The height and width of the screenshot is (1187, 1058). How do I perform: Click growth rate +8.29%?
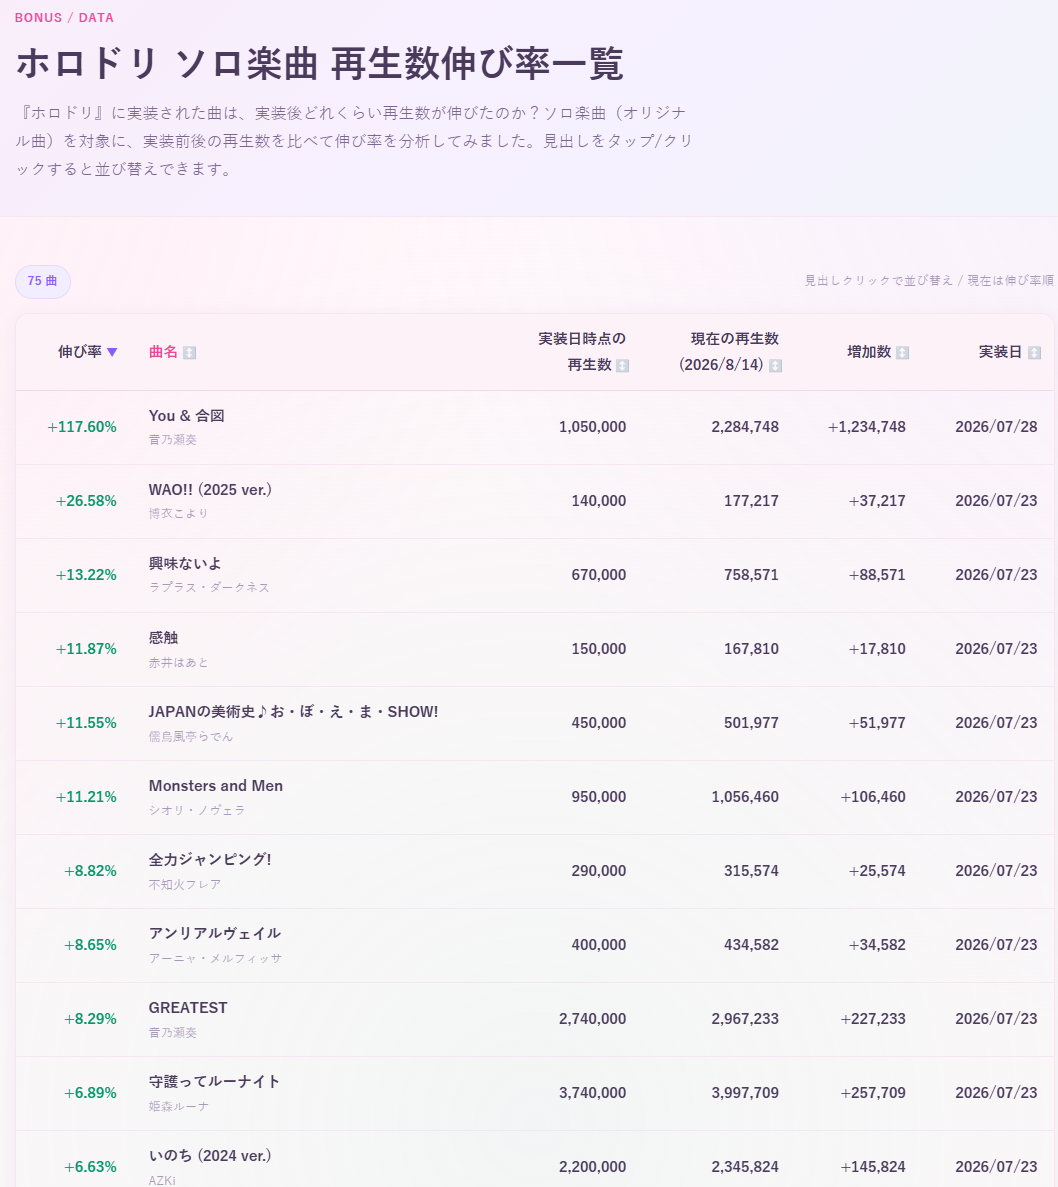(x=90, y=1019)
